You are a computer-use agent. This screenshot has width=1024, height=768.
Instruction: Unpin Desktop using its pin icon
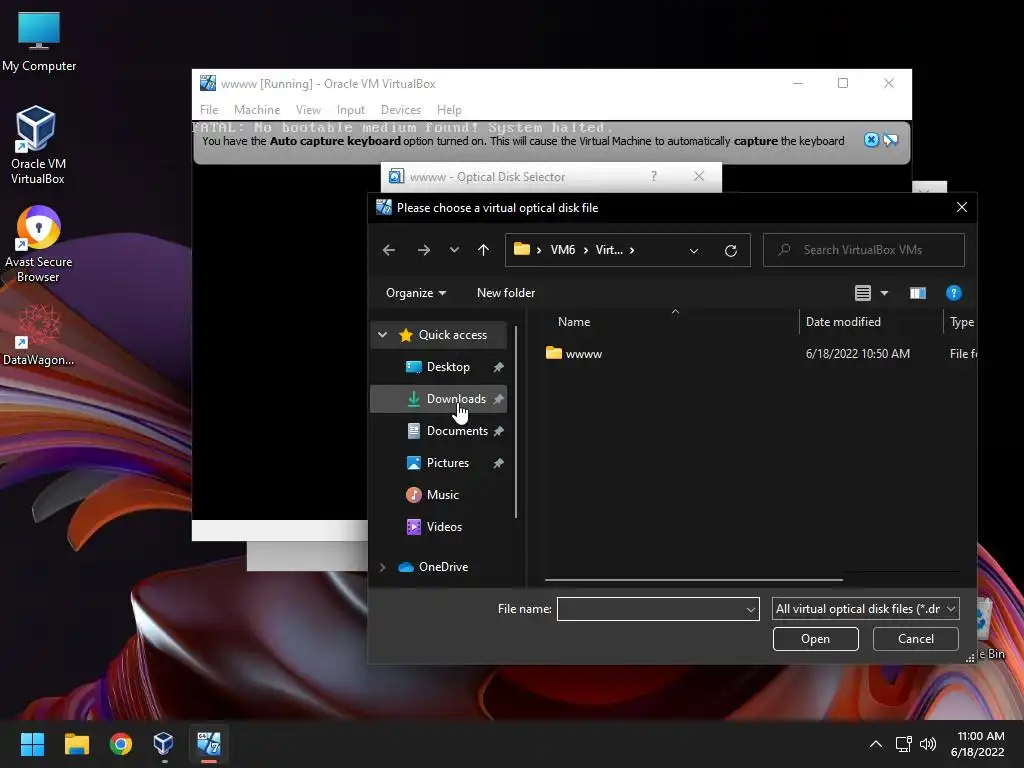(499, 367)
